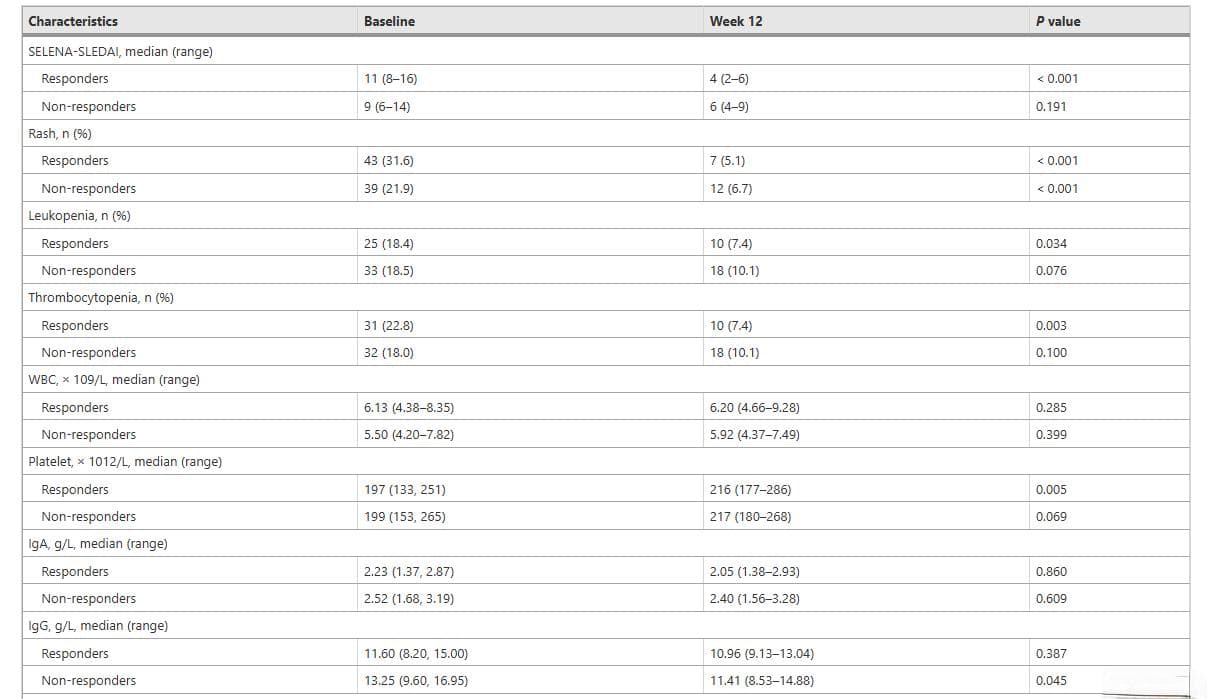
Task: Select the IgA, g/L row heading
Action: [x=98, y=544]
